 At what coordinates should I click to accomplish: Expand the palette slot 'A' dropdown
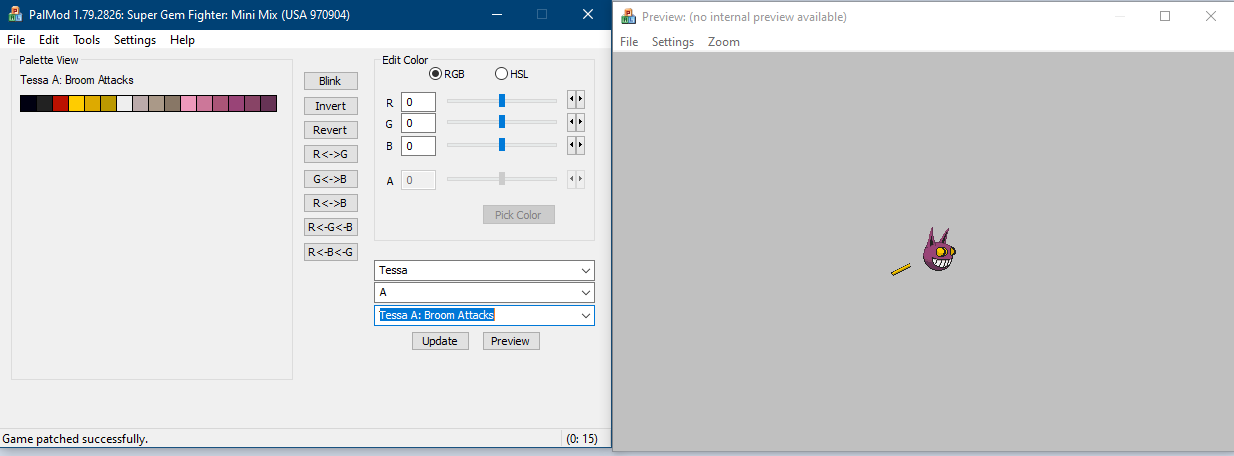[x=484, y=293]
